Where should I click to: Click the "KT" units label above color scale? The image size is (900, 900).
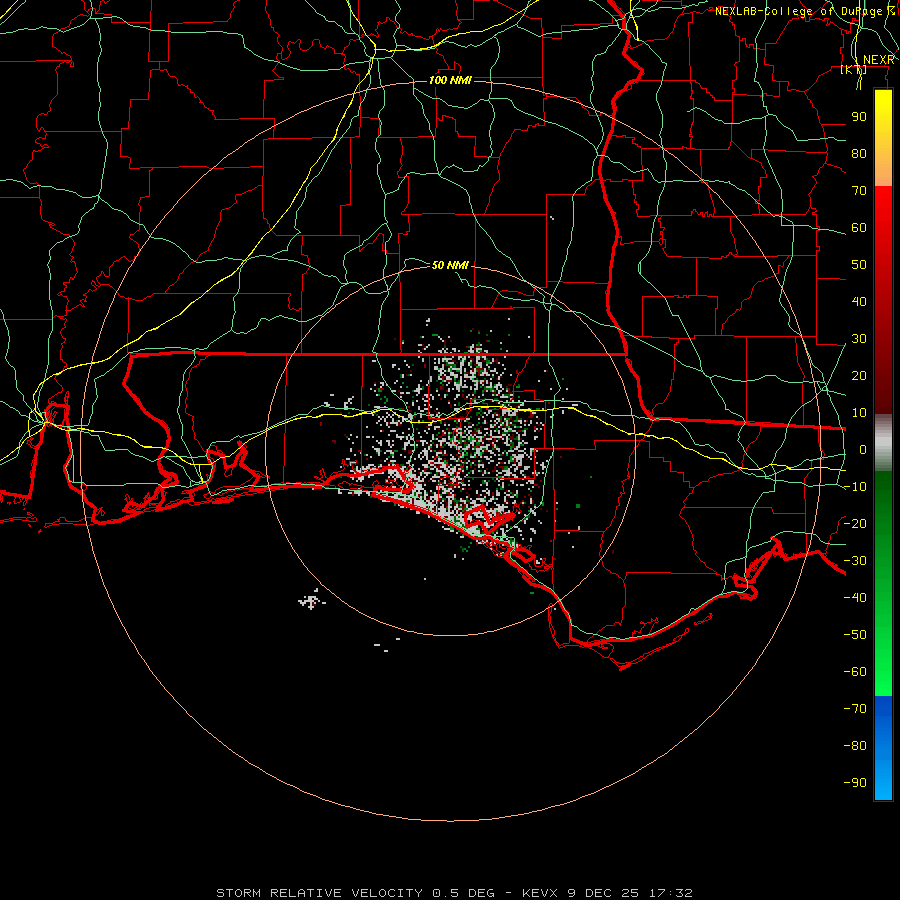(x=854, y=70)
